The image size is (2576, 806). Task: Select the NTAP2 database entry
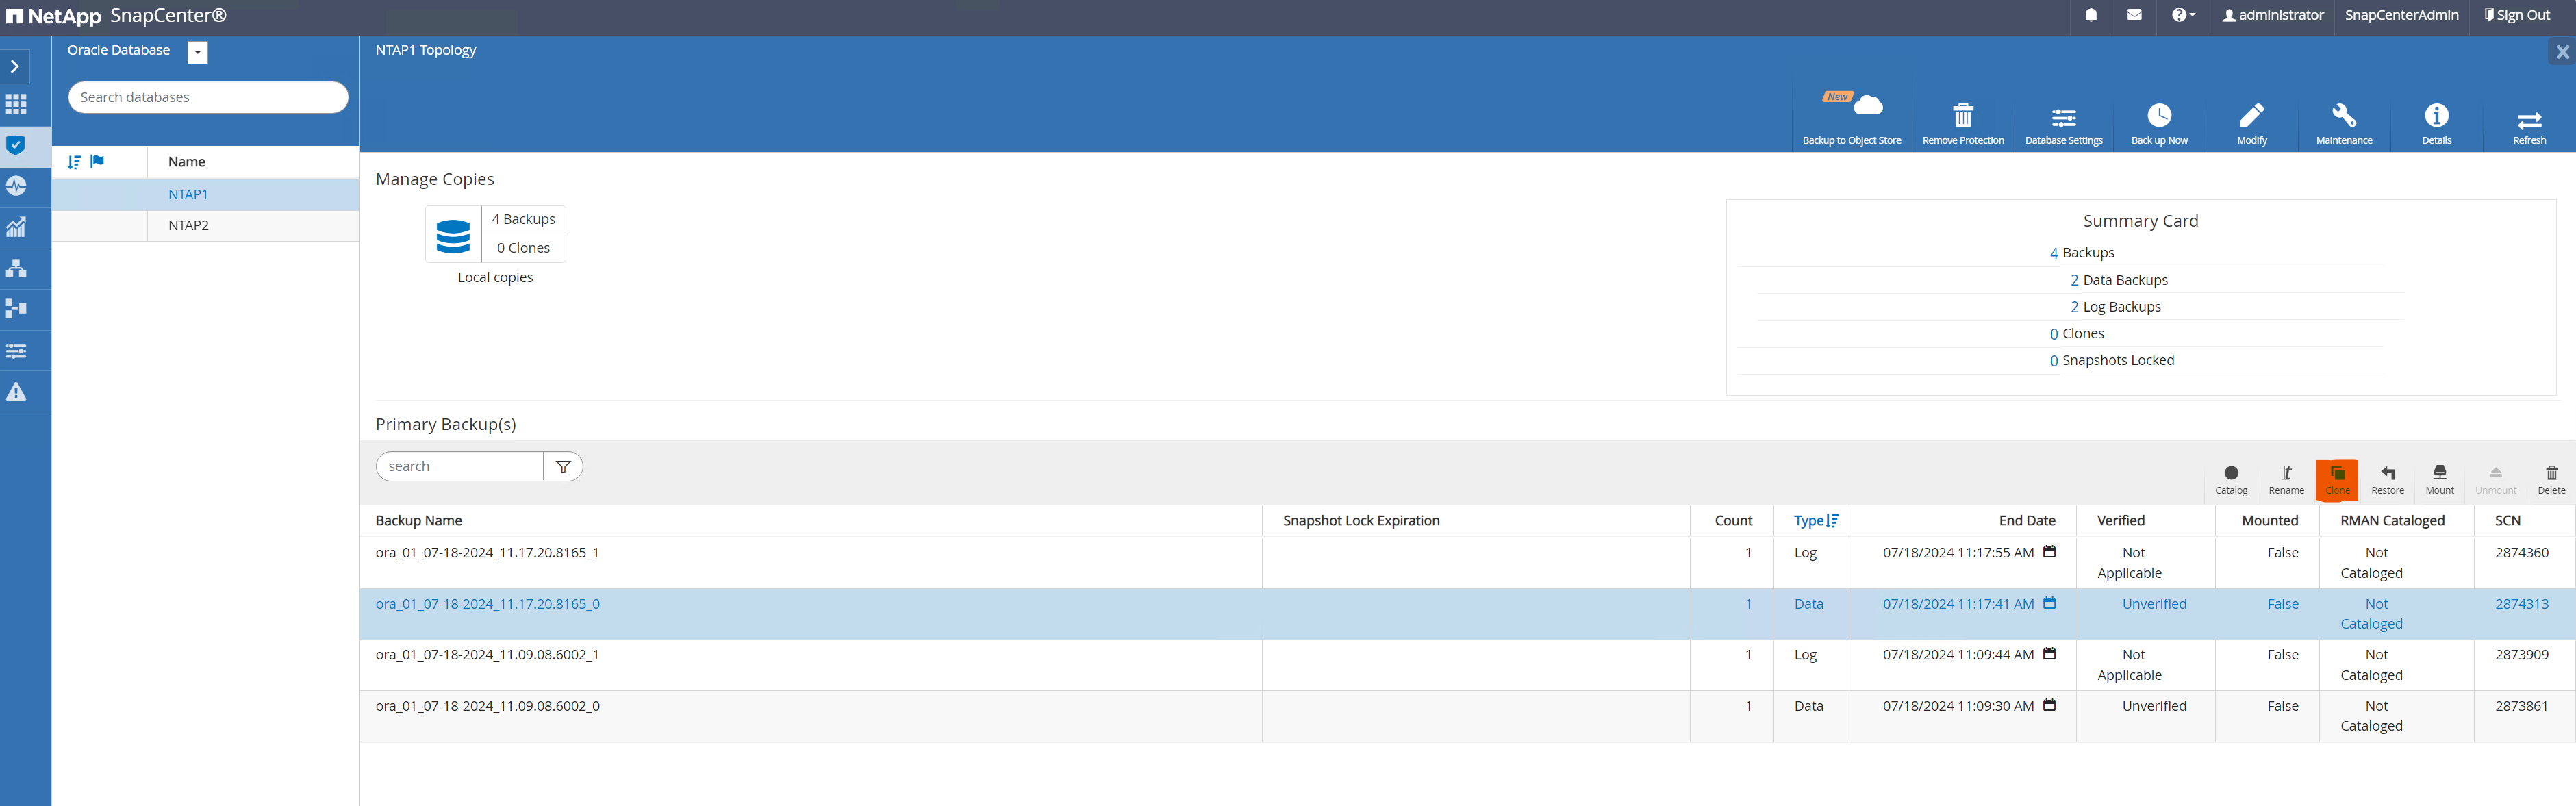[x=188, y=225]
